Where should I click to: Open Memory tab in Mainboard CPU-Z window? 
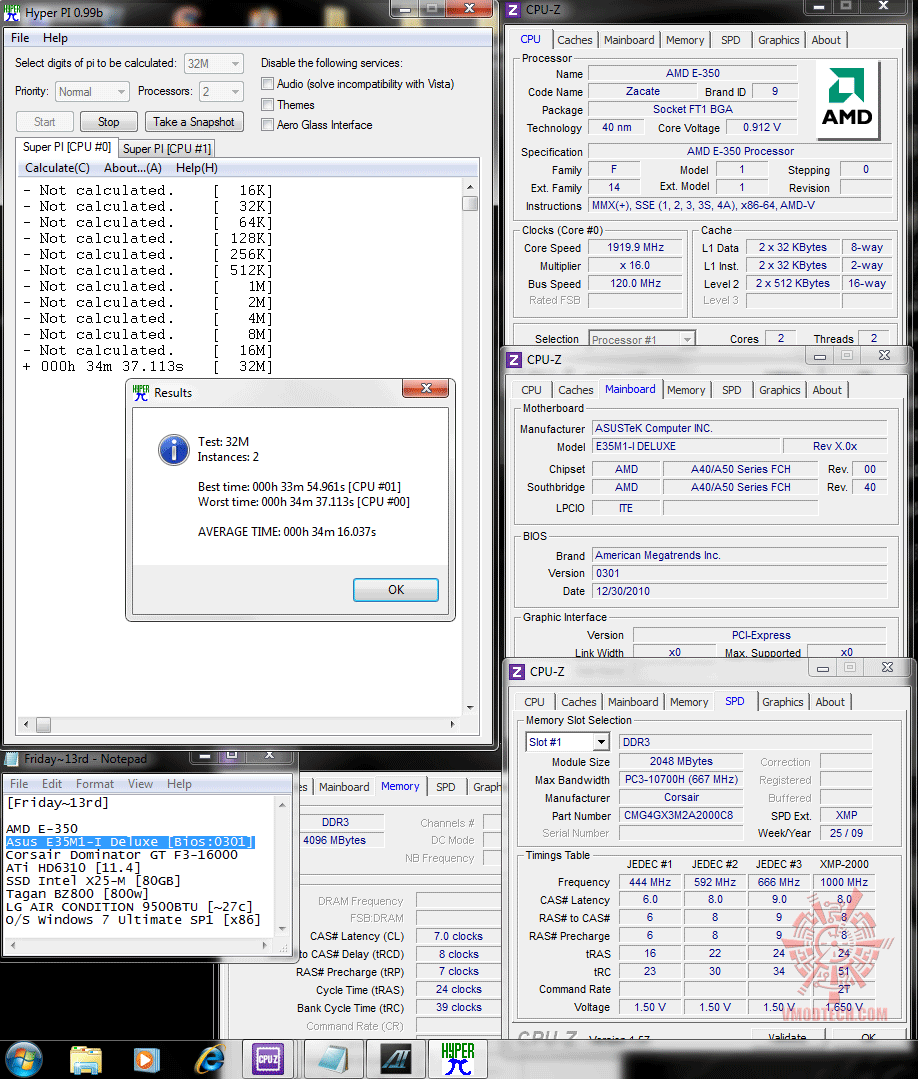686,390
